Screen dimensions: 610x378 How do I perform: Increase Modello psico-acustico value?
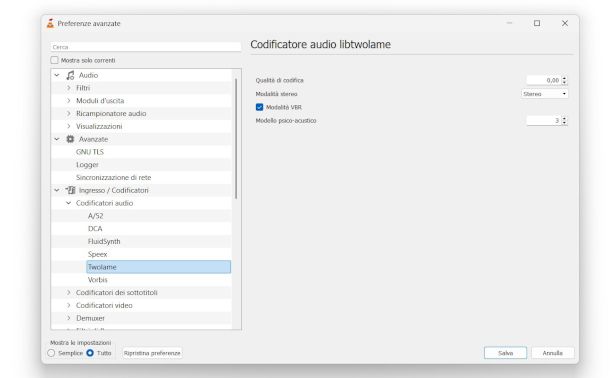pyautogui.click(x=564, y=118)
